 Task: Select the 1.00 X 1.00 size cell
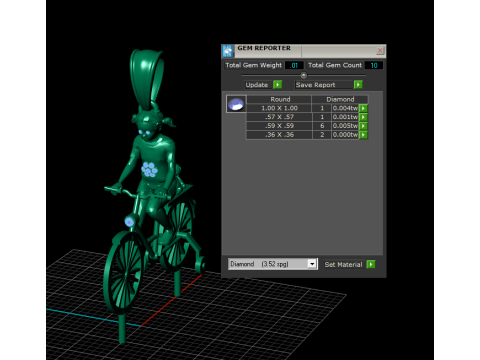click(x=279, y=108)
